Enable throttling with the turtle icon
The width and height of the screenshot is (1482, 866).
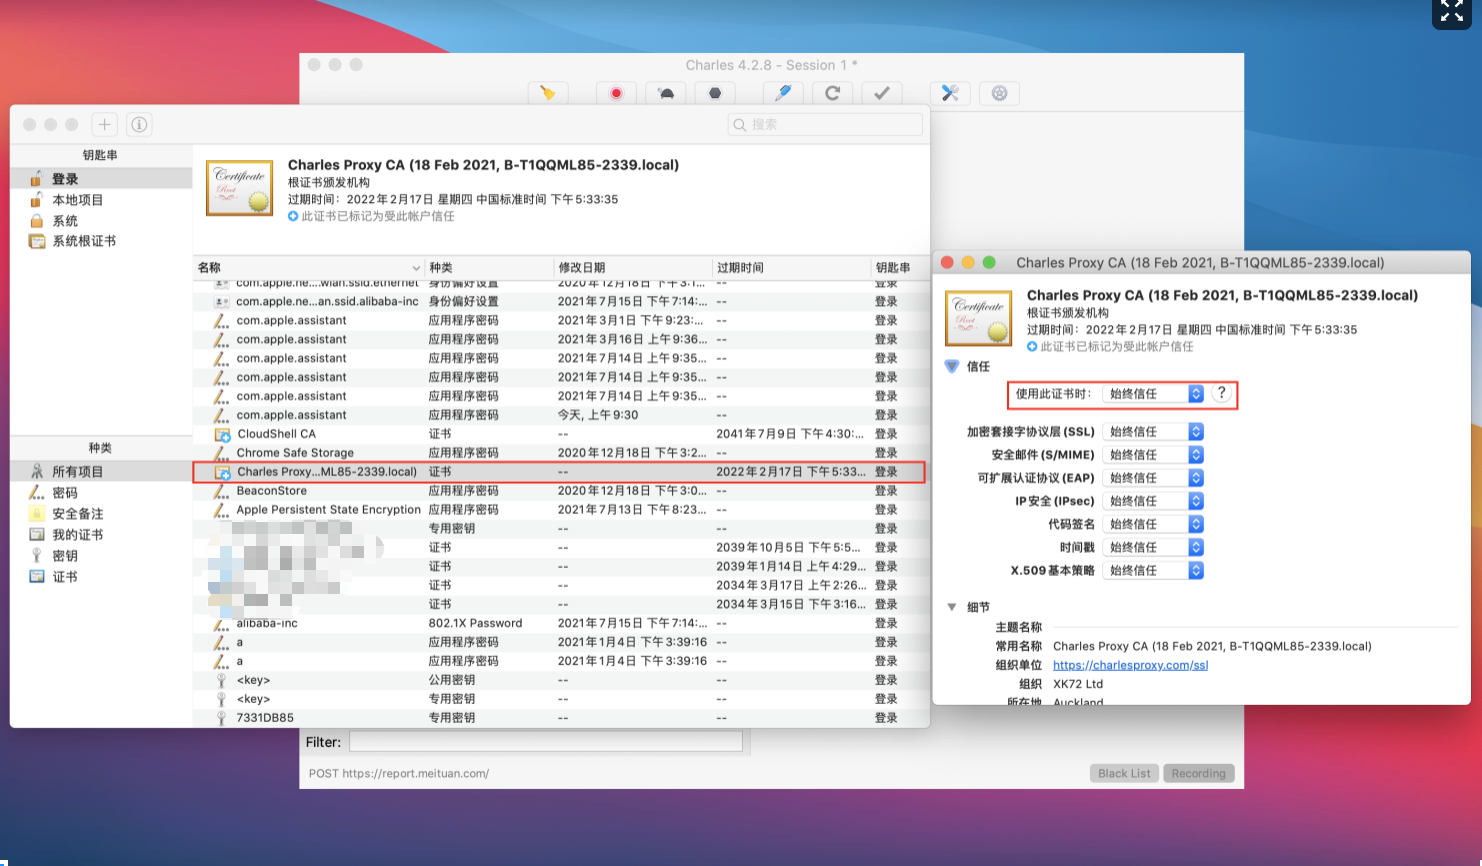(665, 93)
